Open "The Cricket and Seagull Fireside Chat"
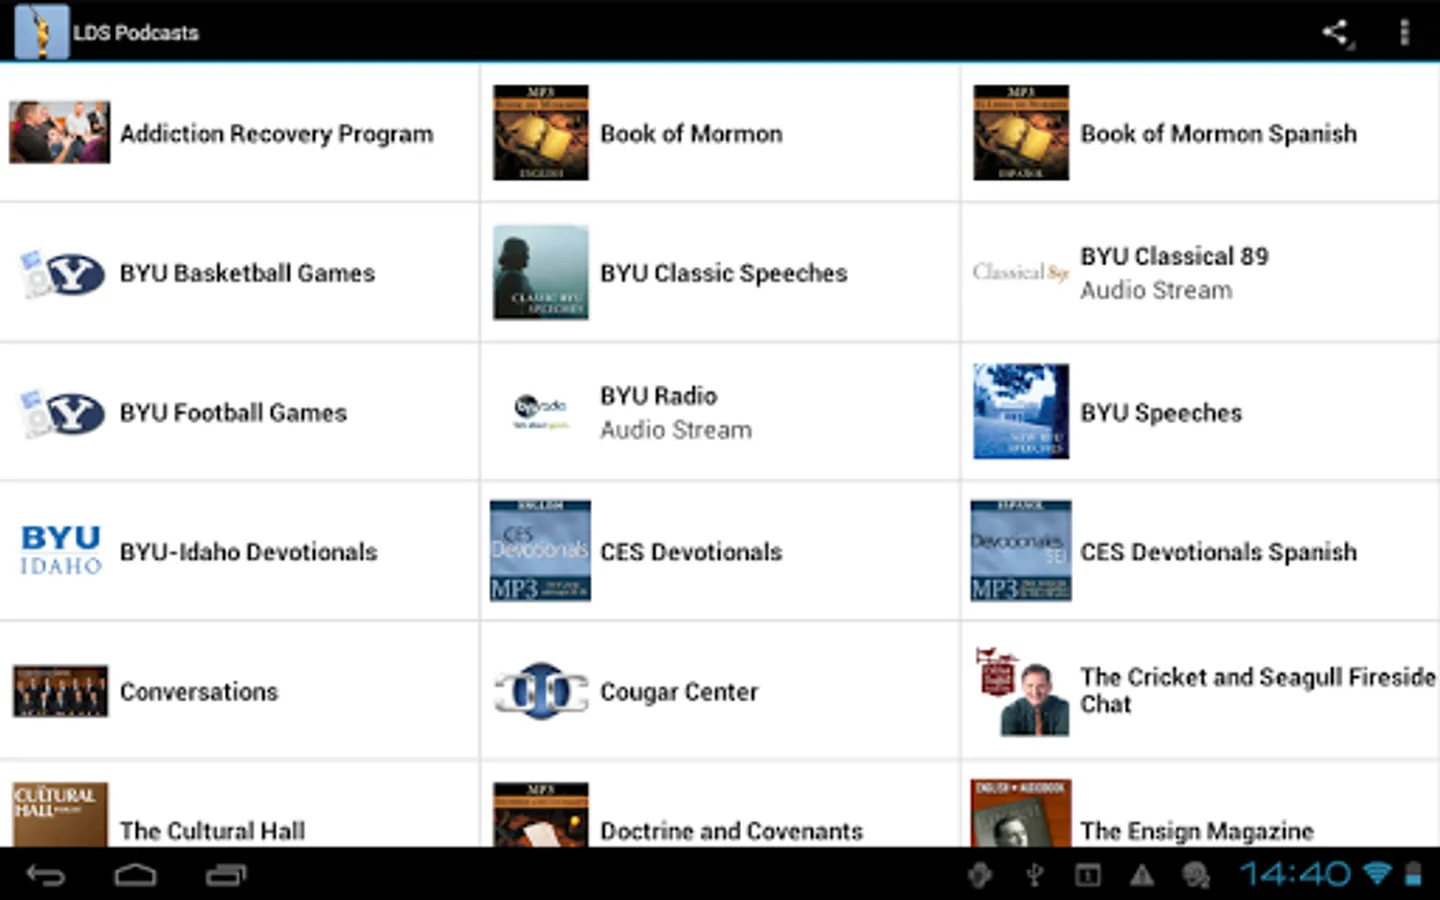Viewport: 1440px width, 900px height. [1257, 691]
